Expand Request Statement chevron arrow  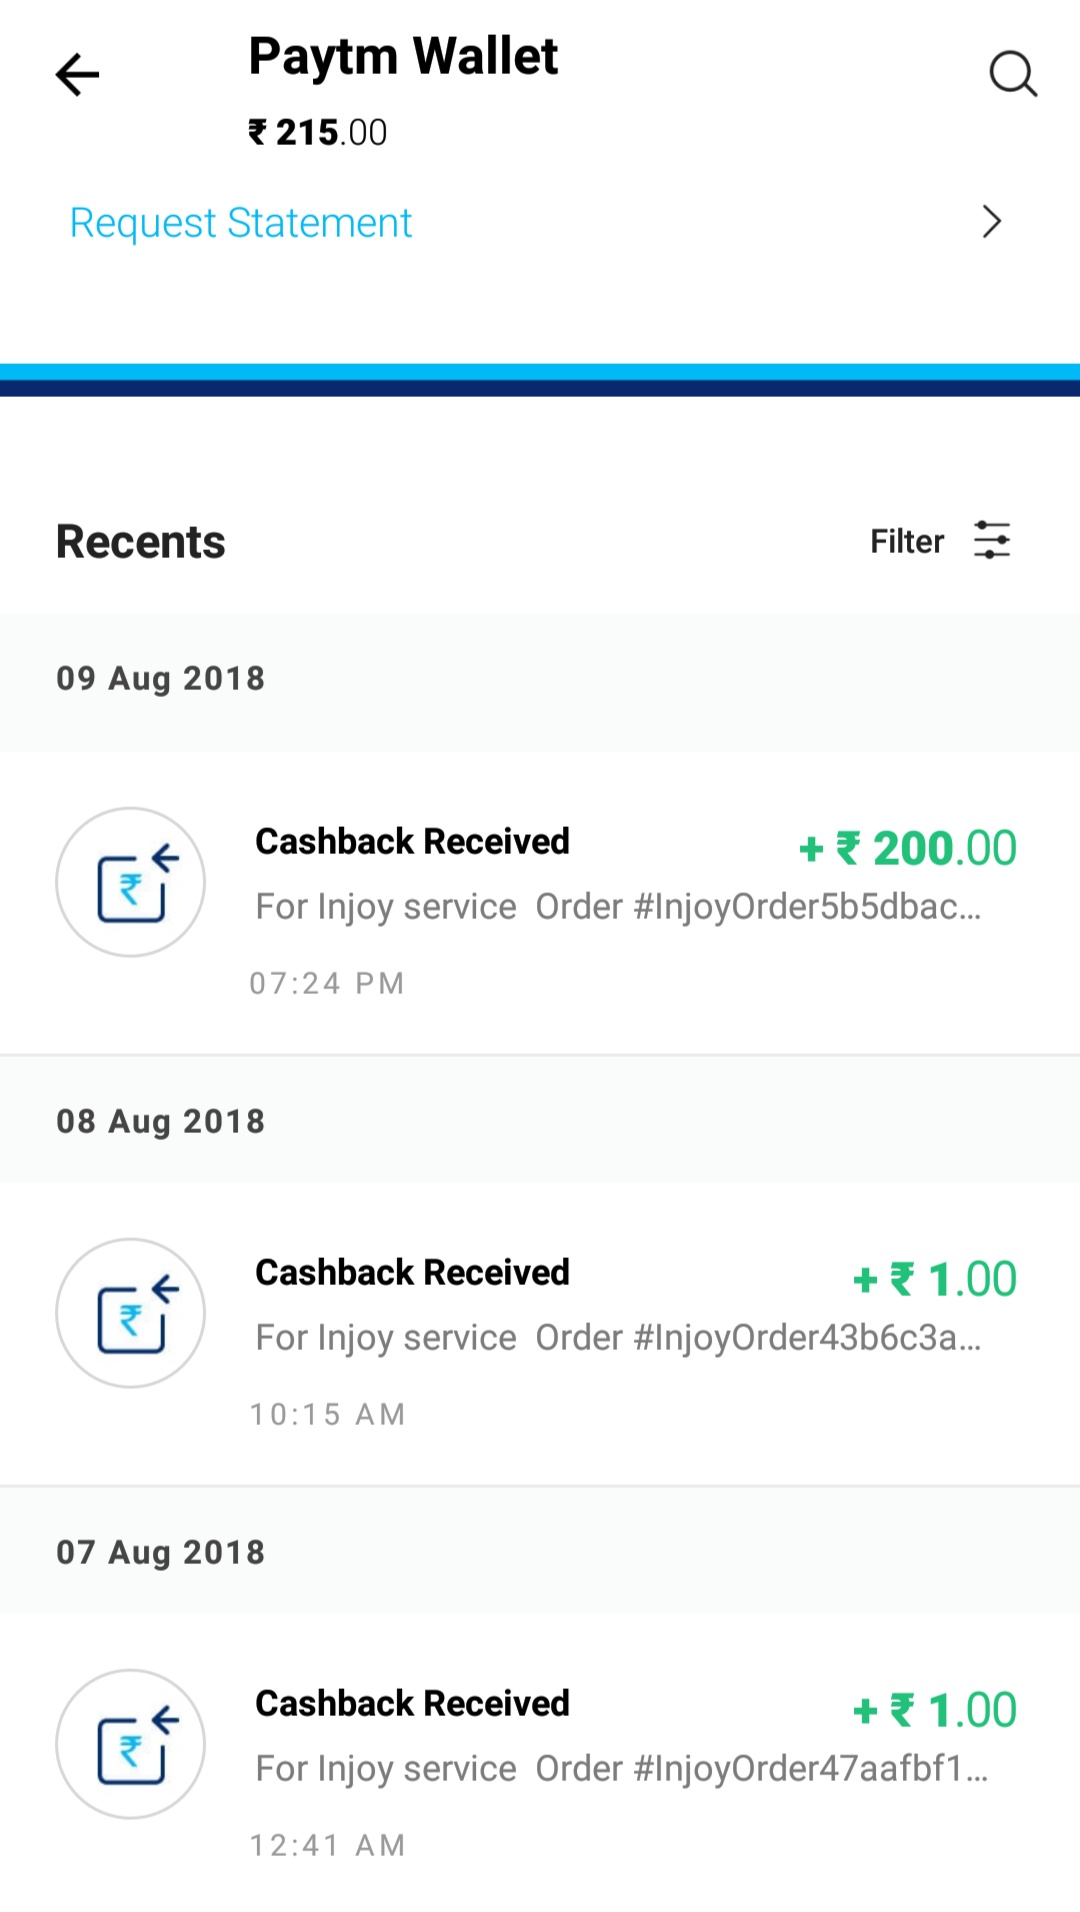point(991,222)
